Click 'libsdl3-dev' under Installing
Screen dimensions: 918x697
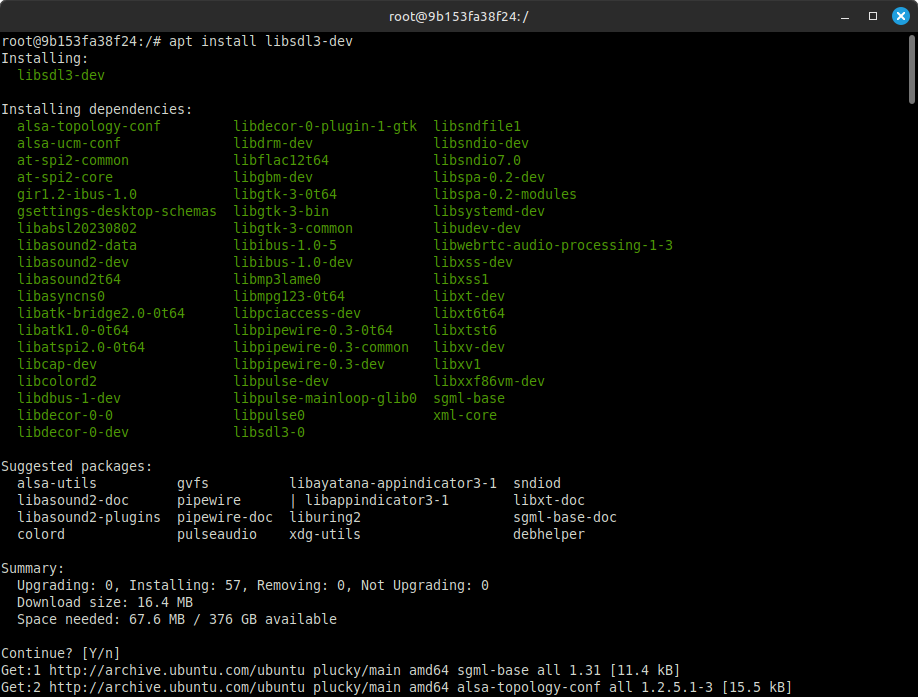[x=61, y=75]
